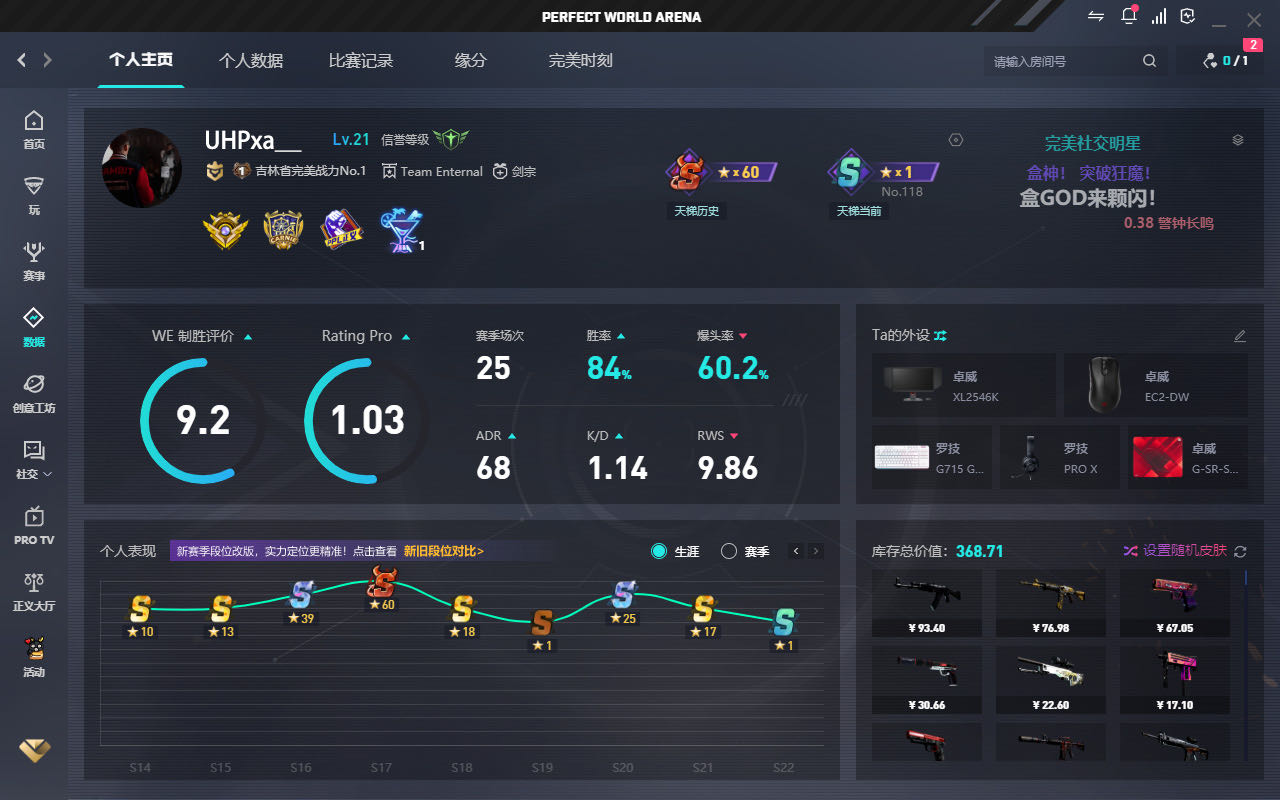1280x800 pixels.
Task: Select the 生涯 radio button
Action: pyautogui.click(x=659, y=551)
